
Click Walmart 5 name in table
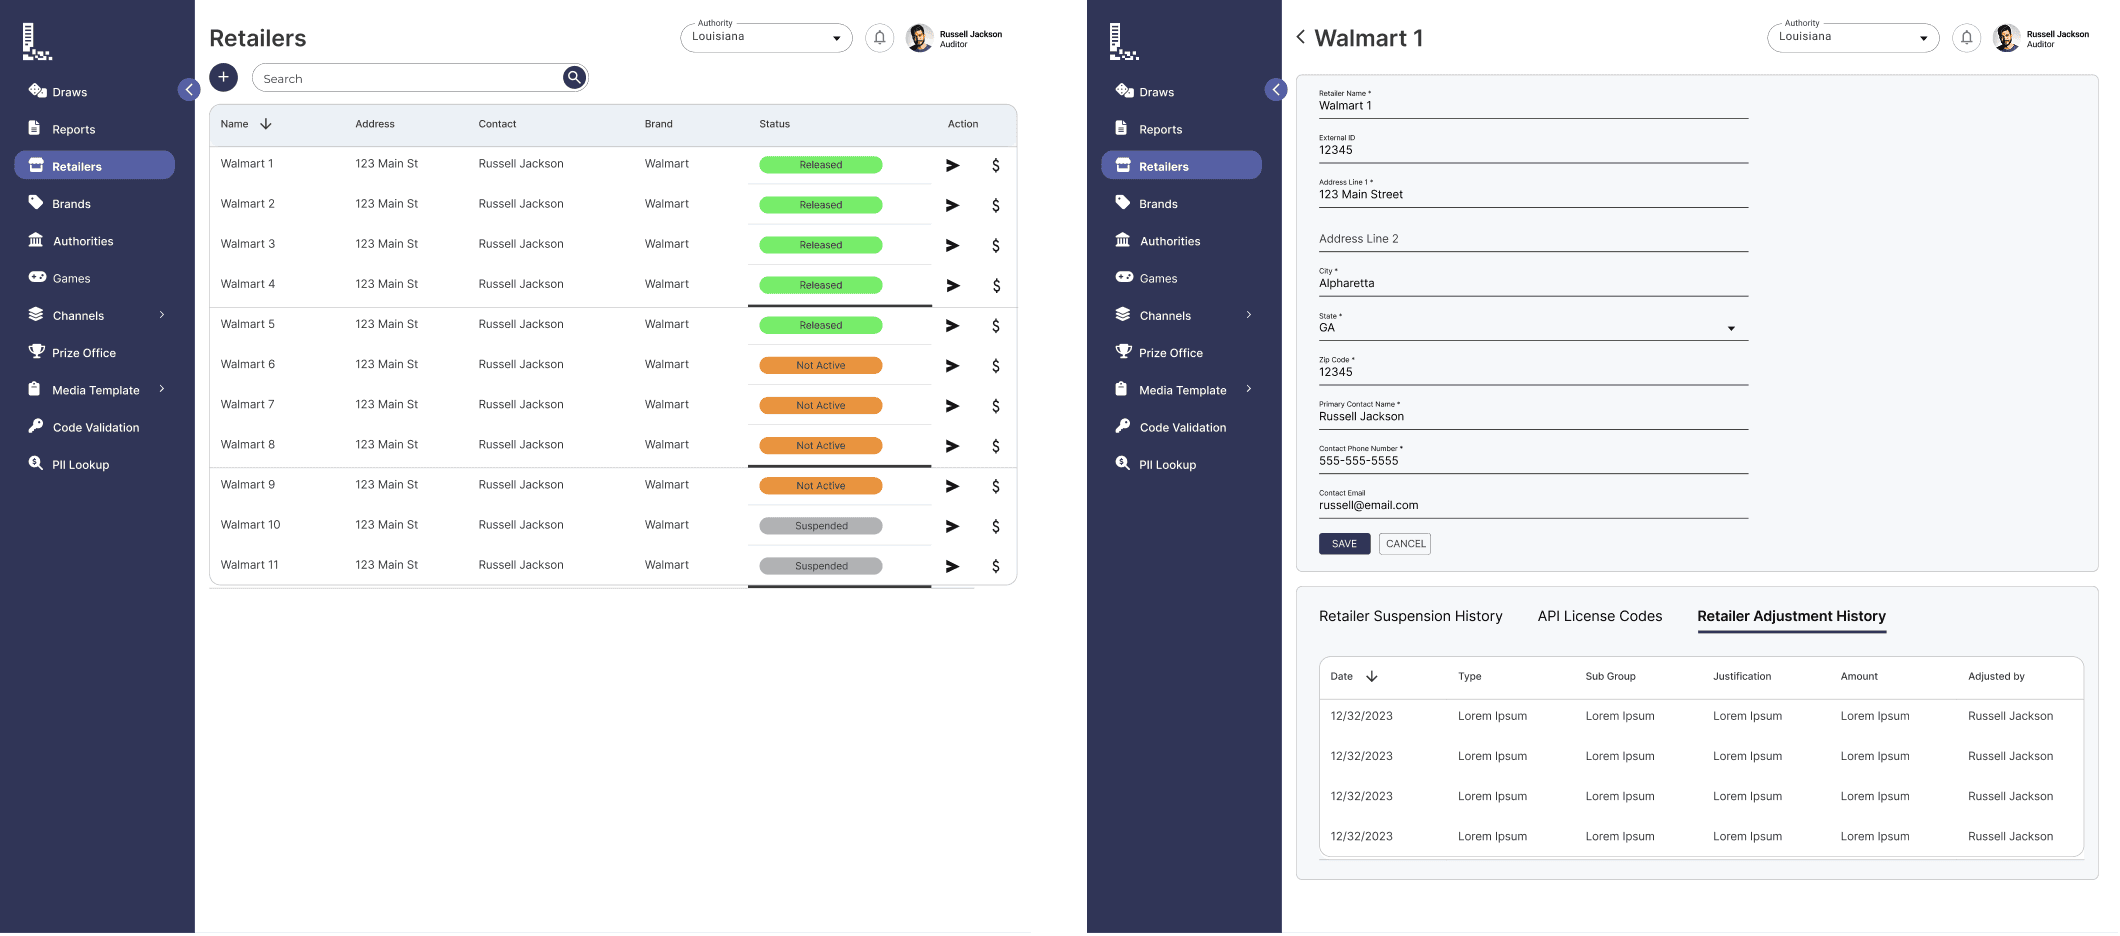coord(247,324)
